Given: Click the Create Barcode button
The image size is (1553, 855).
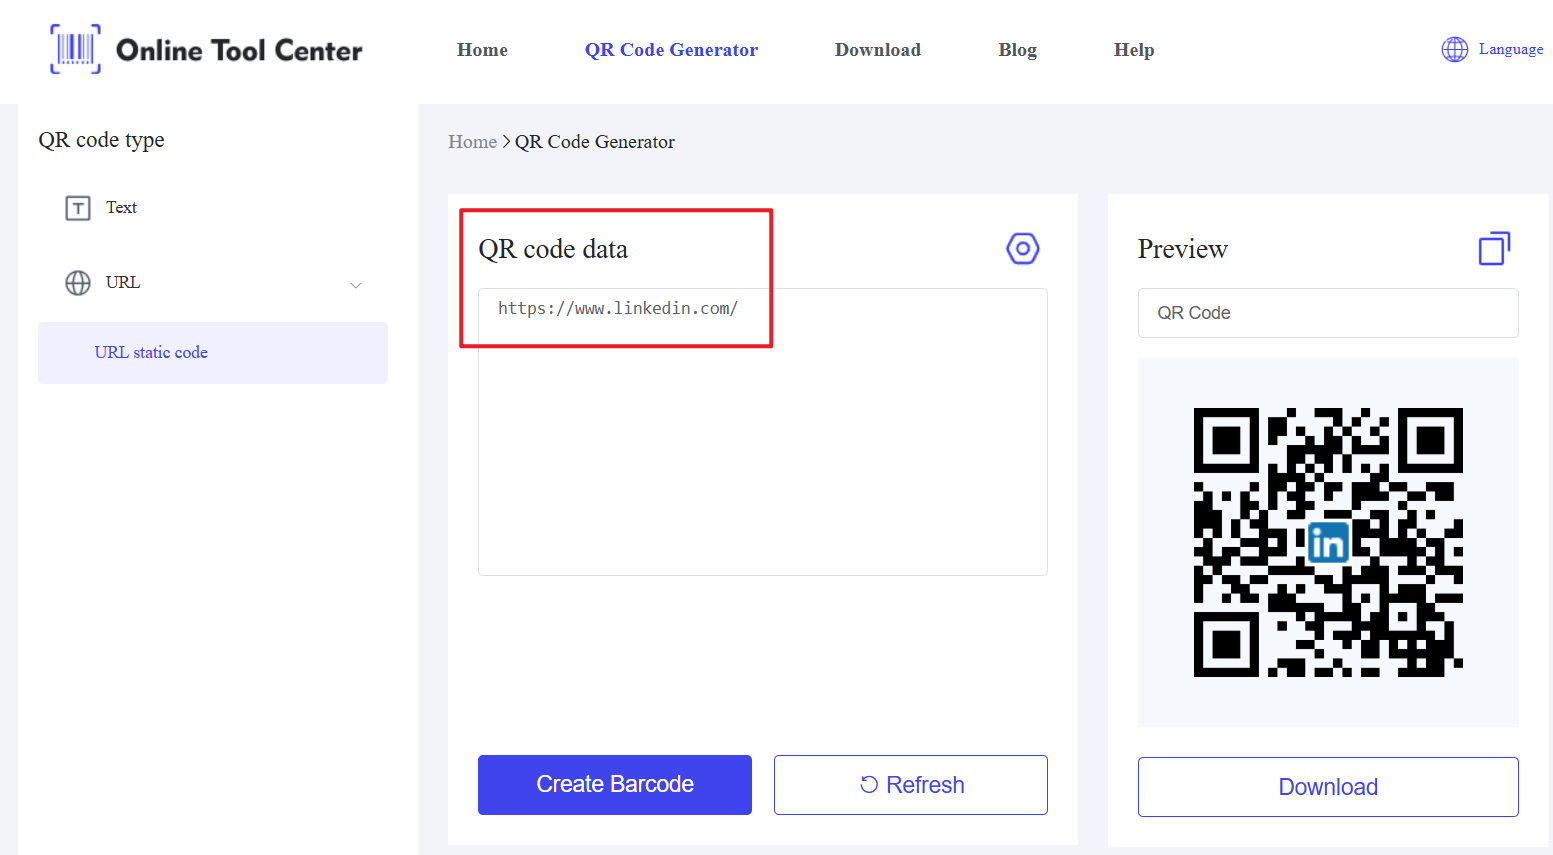Looking at the screenshot, I should point(615,785).
